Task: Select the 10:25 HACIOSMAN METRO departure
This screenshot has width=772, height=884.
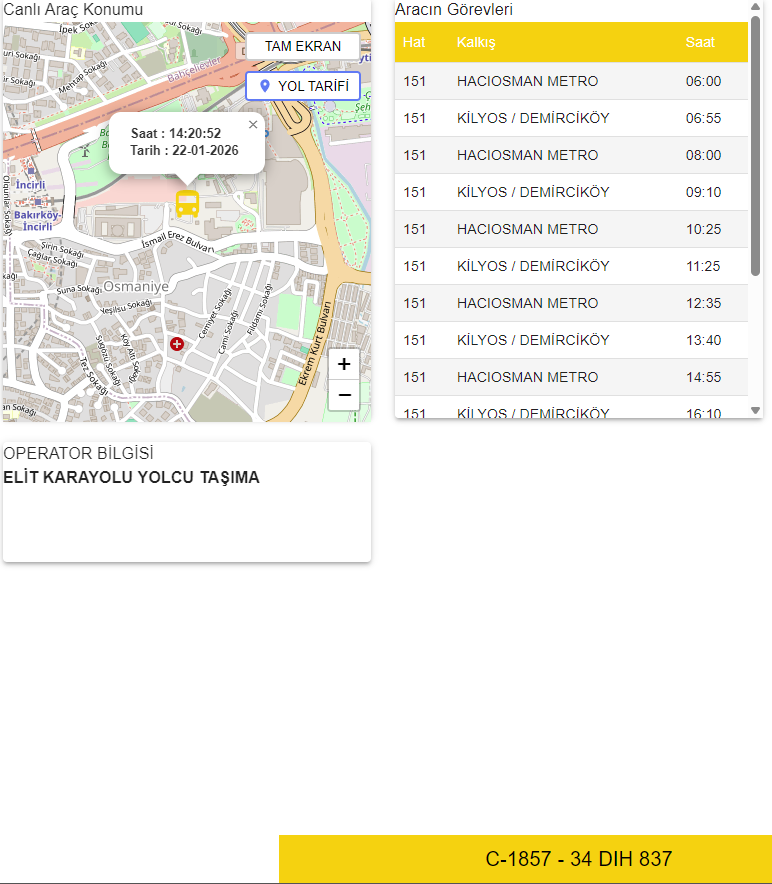Action: [571, 229]
